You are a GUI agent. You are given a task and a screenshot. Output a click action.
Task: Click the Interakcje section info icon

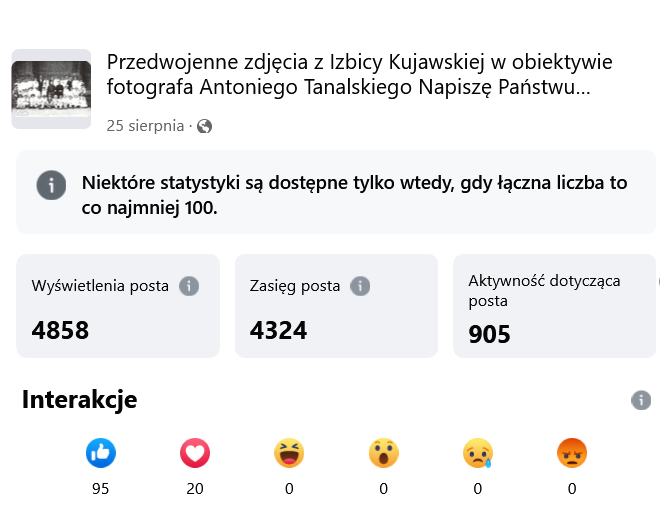click(641, 400)
